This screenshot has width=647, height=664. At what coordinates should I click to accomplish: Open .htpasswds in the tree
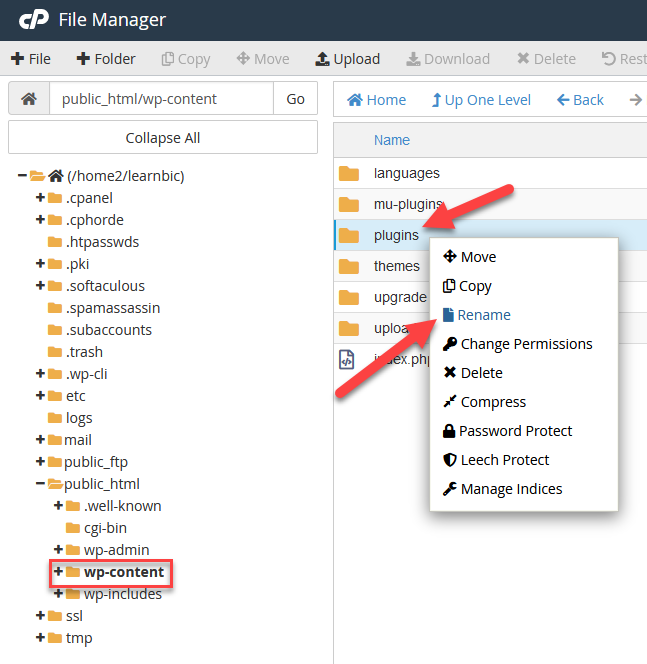pyautogui.click(x=102, y=242)
